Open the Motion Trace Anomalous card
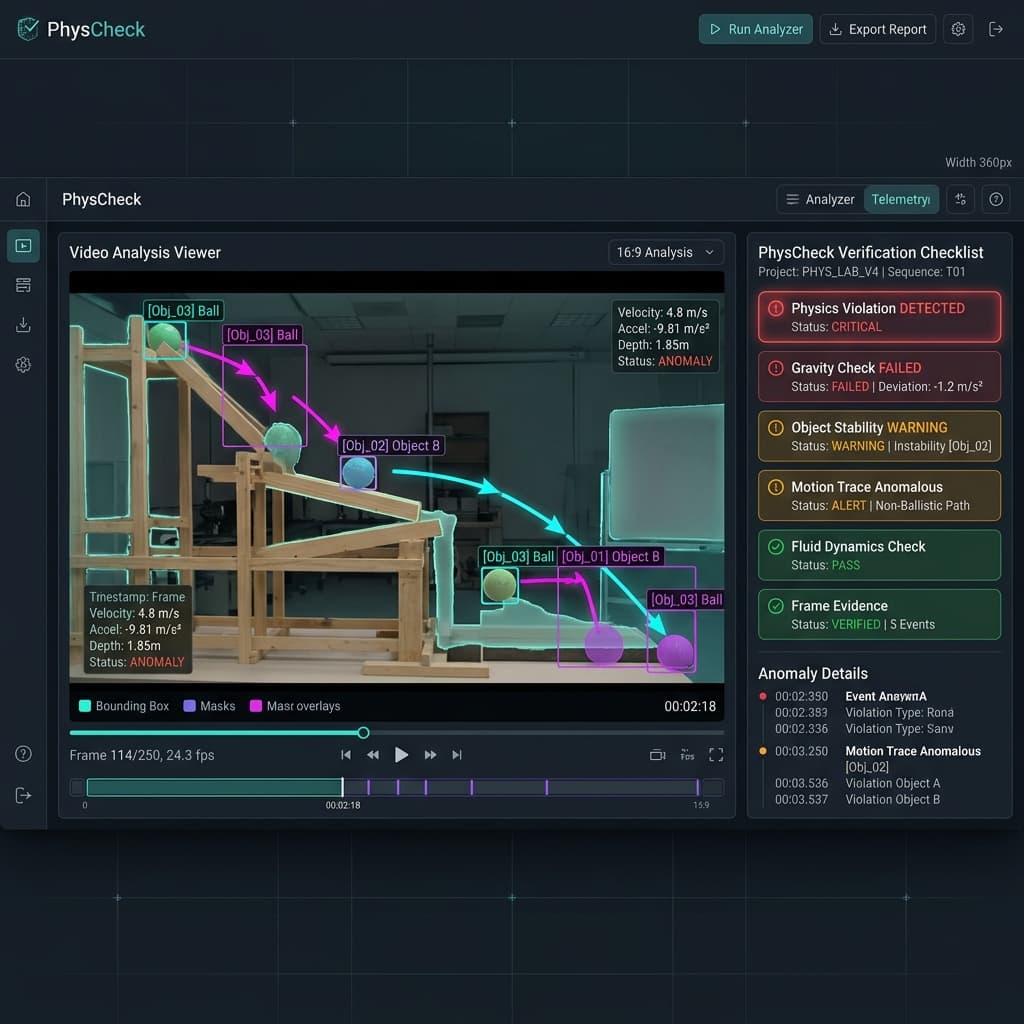1024x1024 pixels. click(879, 496)
